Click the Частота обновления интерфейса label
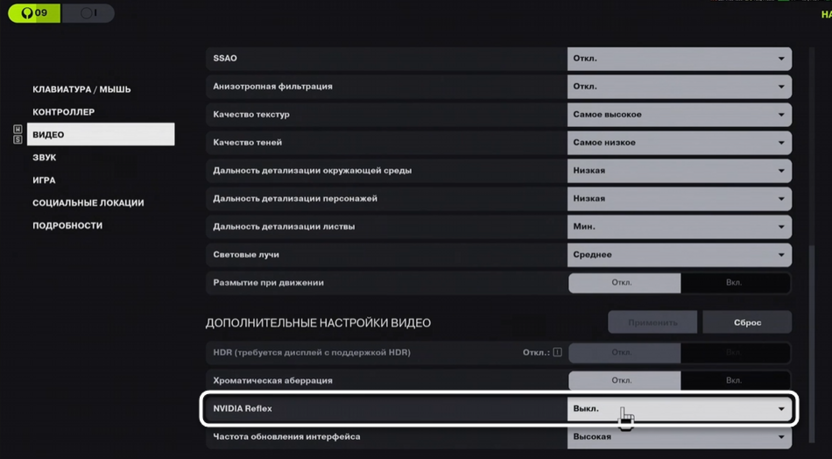This screenshot has height=459, width=832. [x=287, y=437]
